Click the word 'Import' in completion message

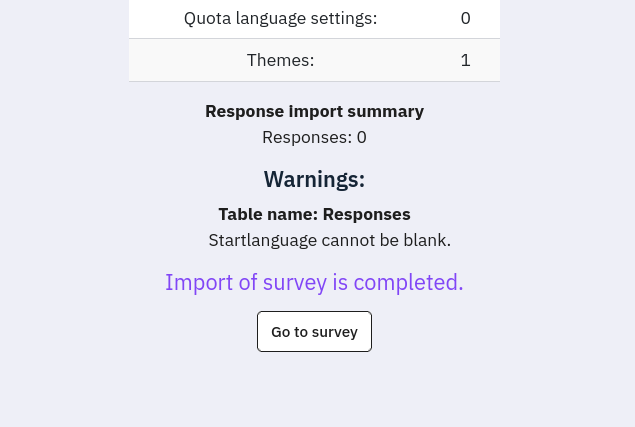198,283
